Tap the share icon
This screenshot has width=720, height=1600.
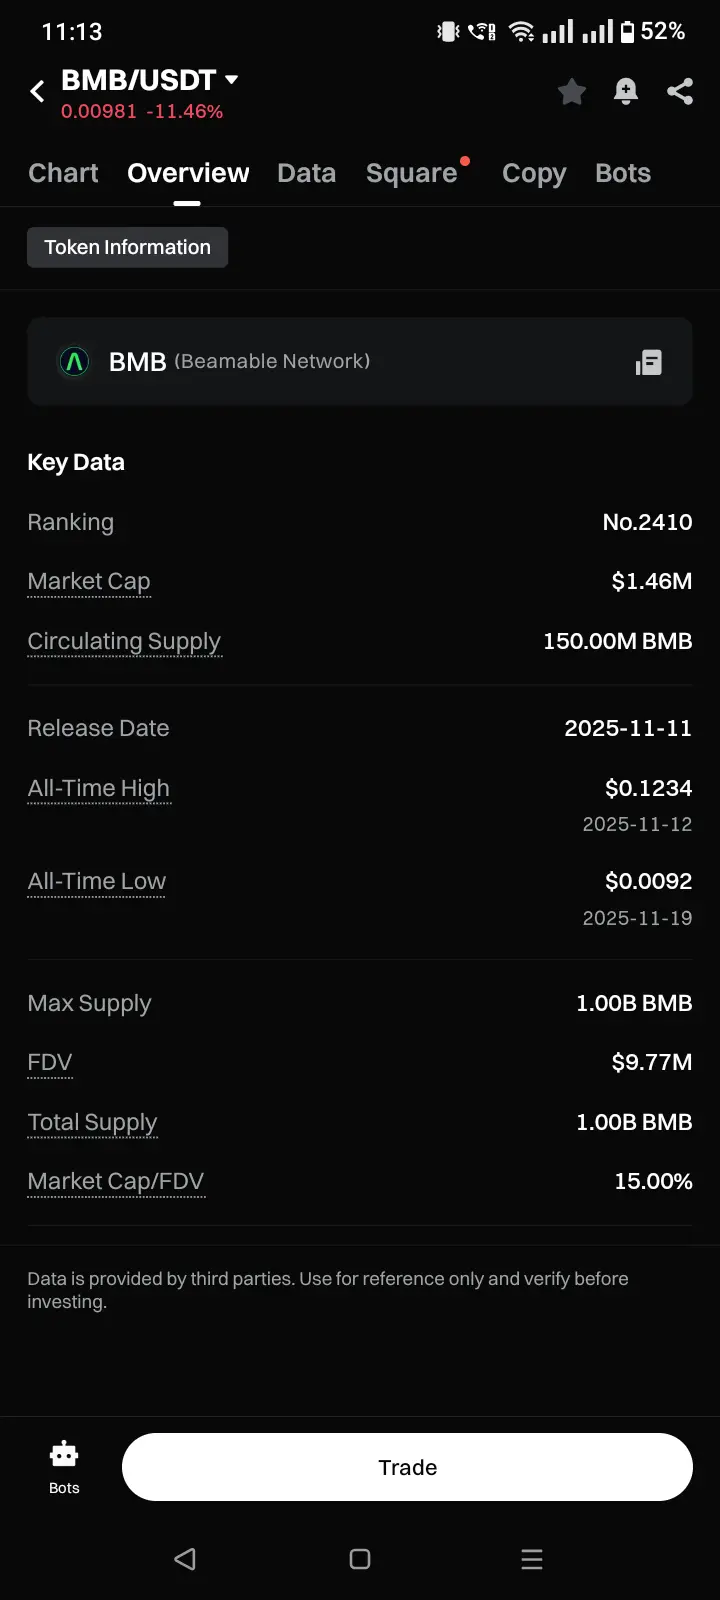click(680, 92)
